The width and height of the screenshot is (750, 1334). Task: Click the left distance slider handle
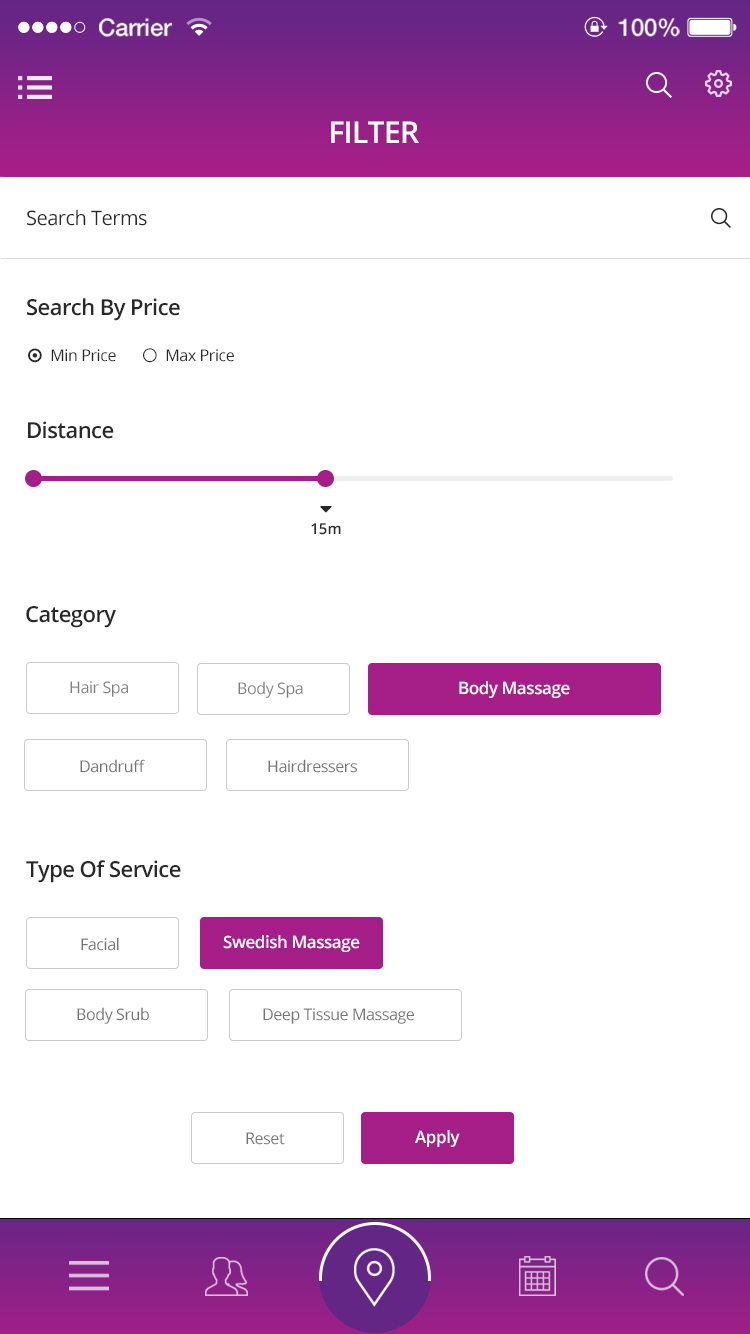coord(33,478)
